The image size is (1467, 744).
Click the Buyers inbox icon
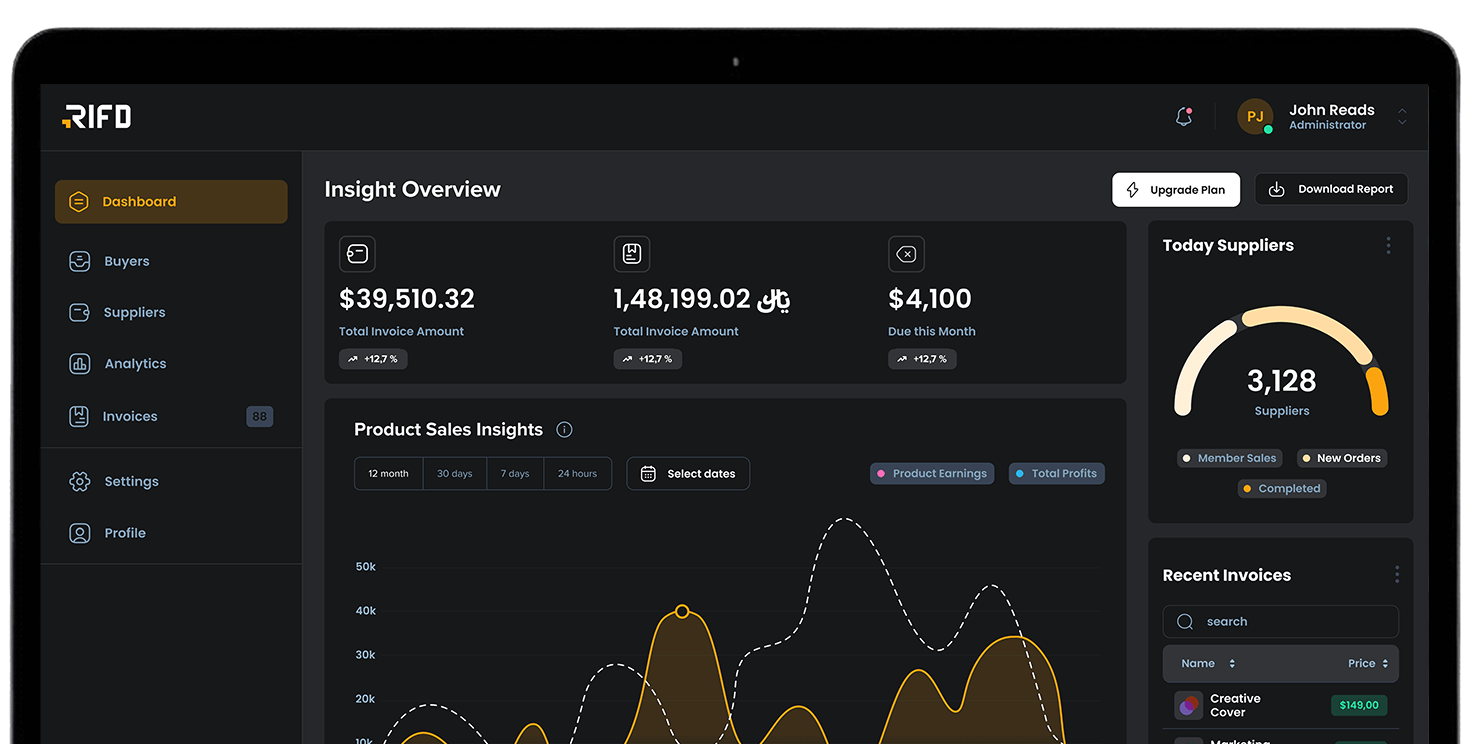pyautogui.click(x=79, y=261)
